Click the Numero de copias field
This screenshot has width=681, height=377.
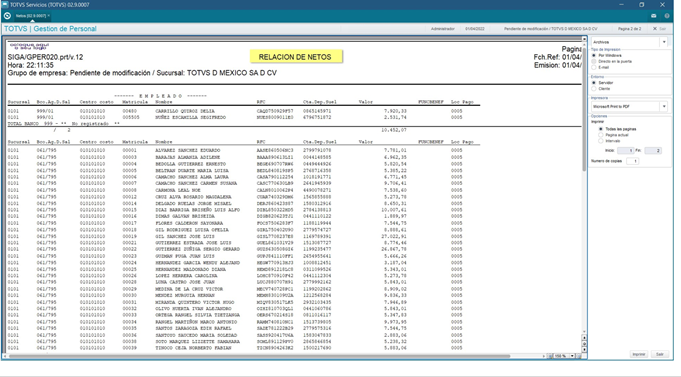(x=632, y=161)
